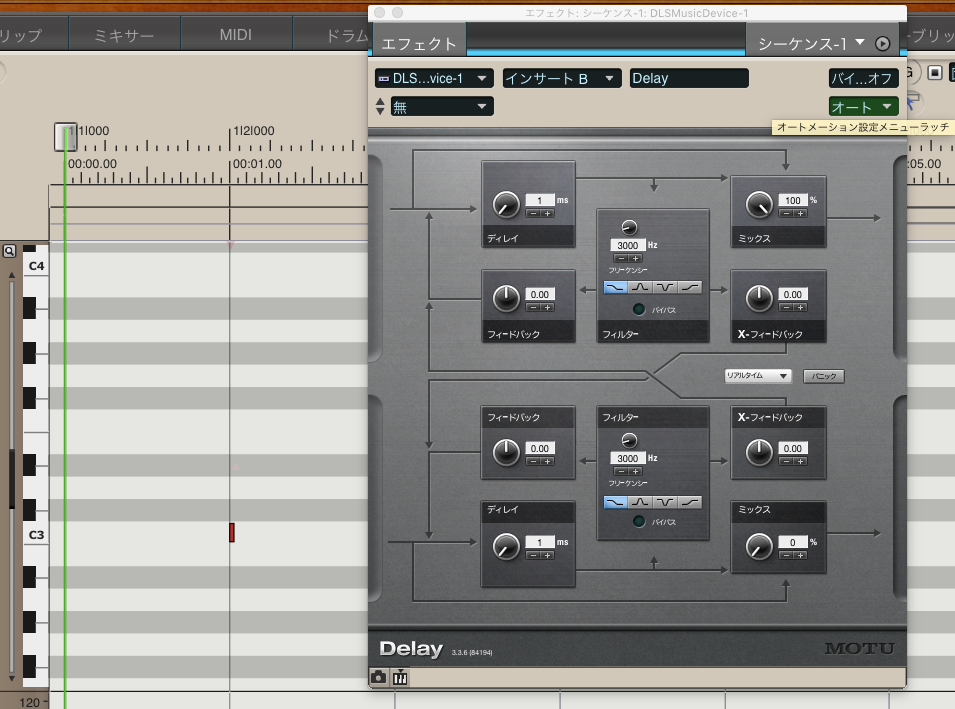Toggle lower filter バイパス LED
Screen dimensions: 955x709
(639, 521)
